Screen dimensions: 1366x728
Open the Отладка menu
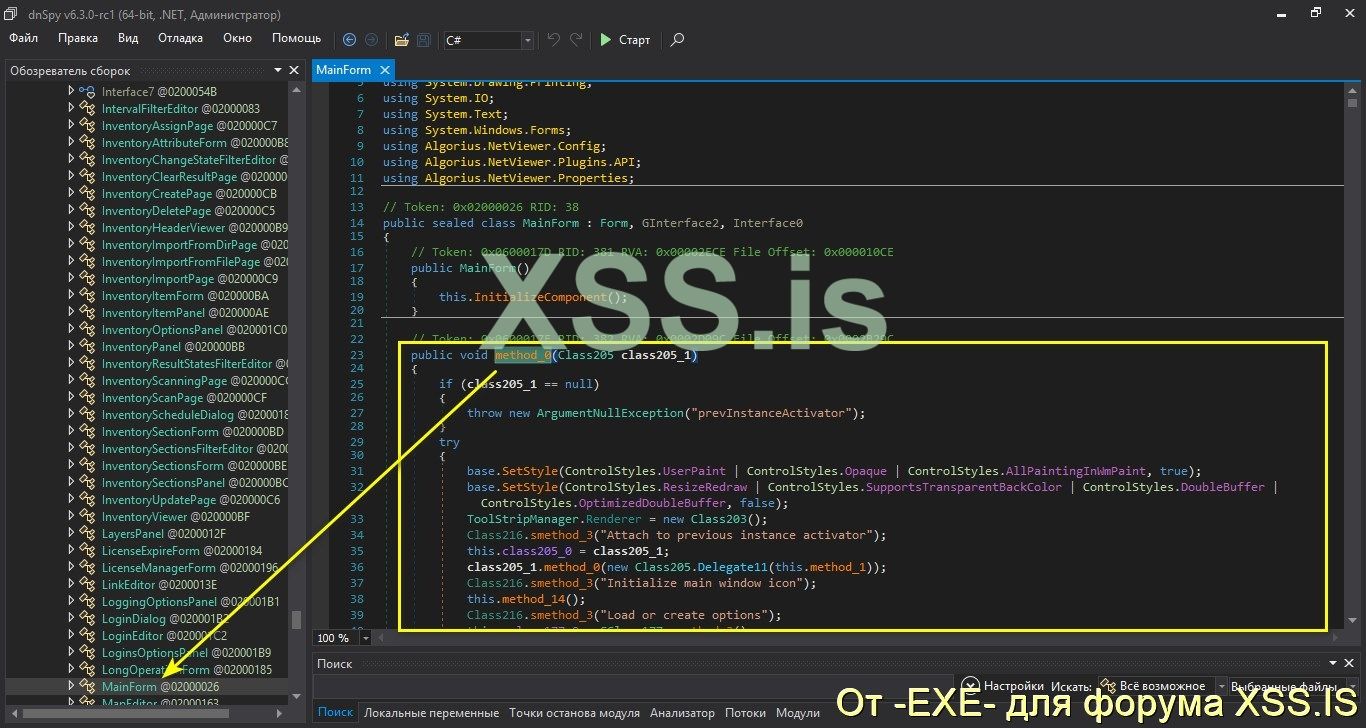(x=180, y=38)
